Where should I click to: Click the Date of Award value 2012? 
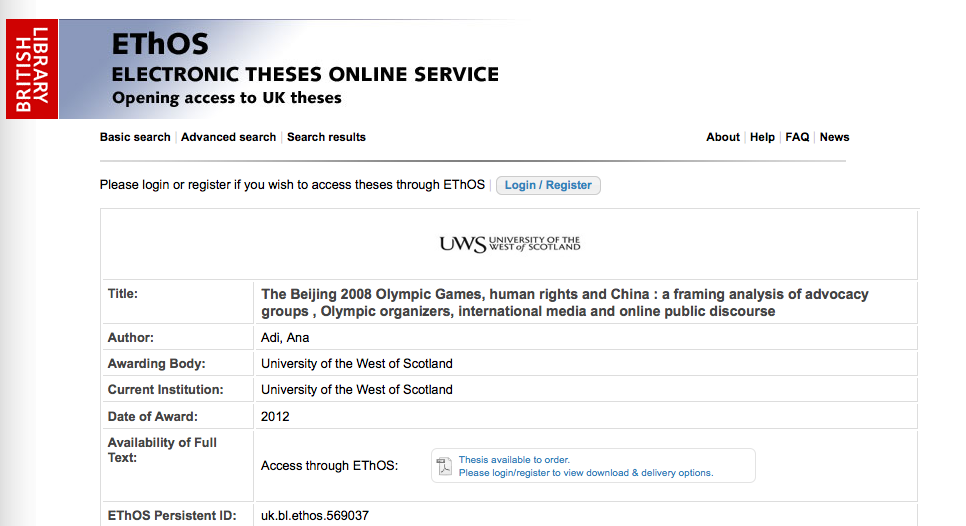tap(275, 416)
